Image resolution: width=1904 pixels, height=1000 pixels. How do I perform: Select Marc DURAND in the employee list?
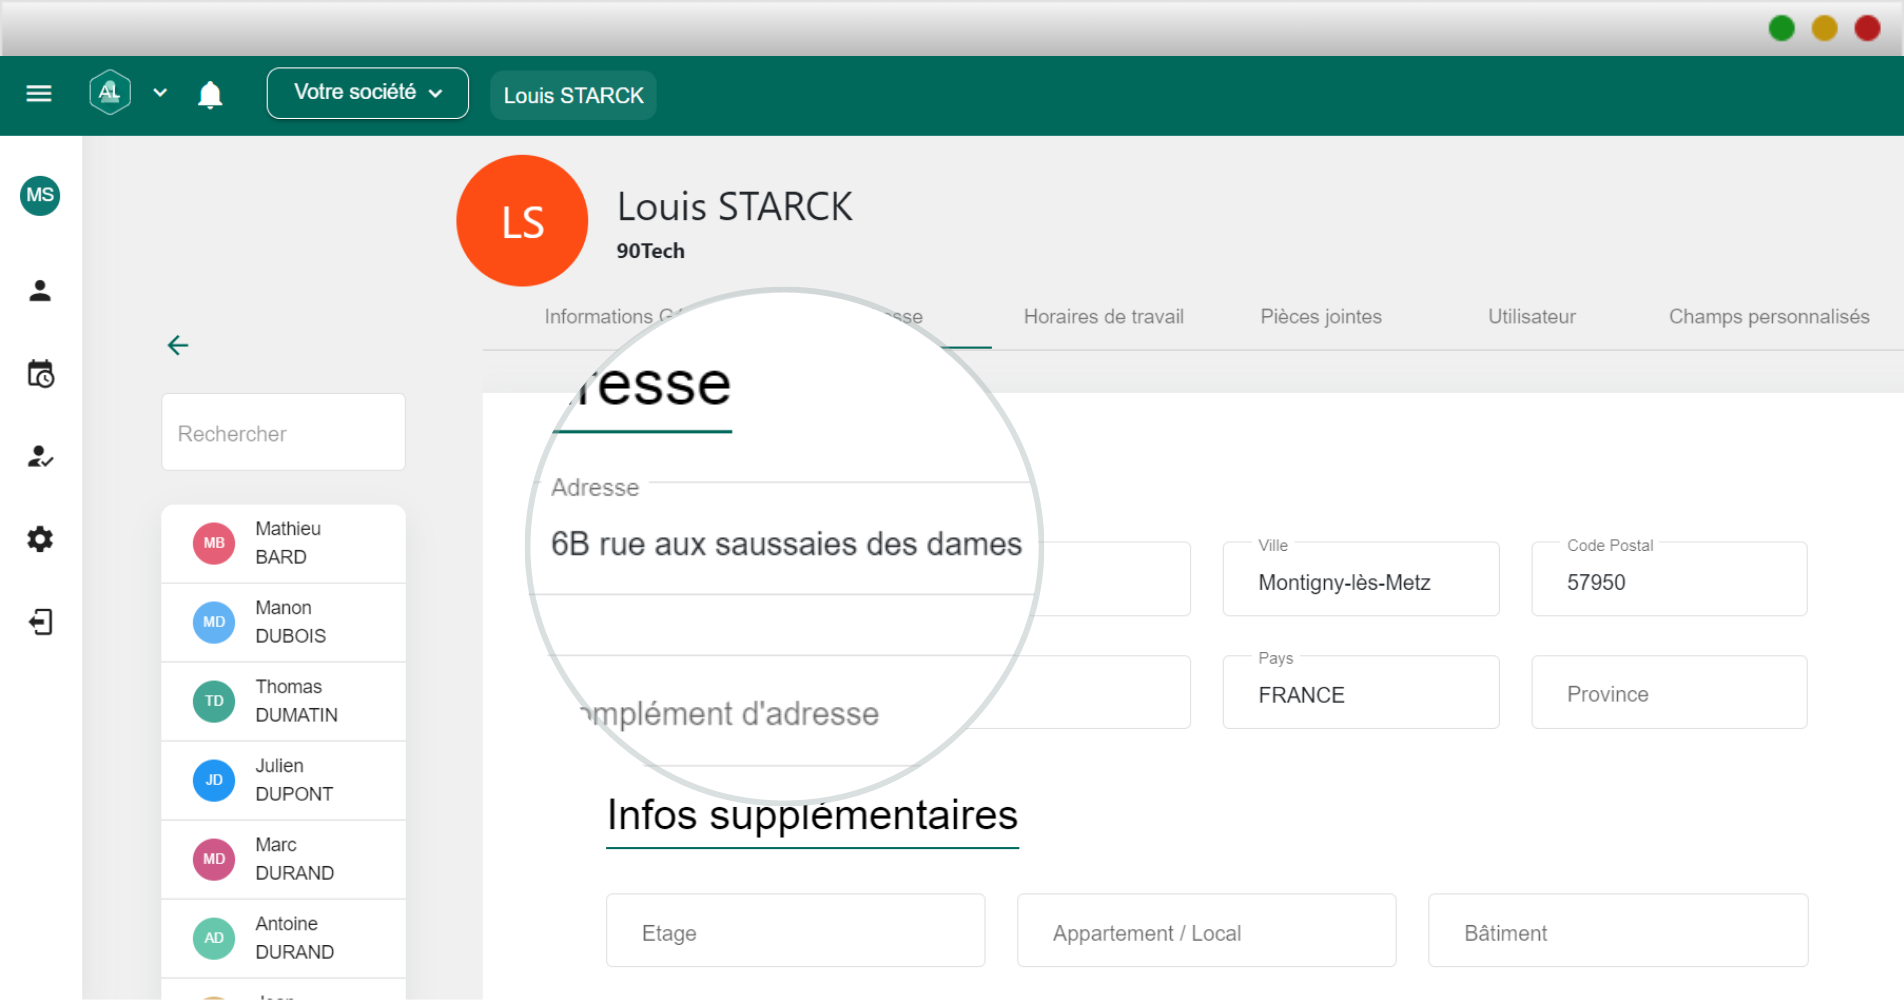point(283,859)
